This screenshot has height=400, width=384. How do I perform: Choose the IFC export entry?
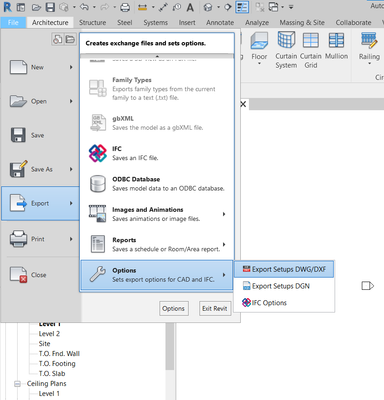tap(157, 153)
